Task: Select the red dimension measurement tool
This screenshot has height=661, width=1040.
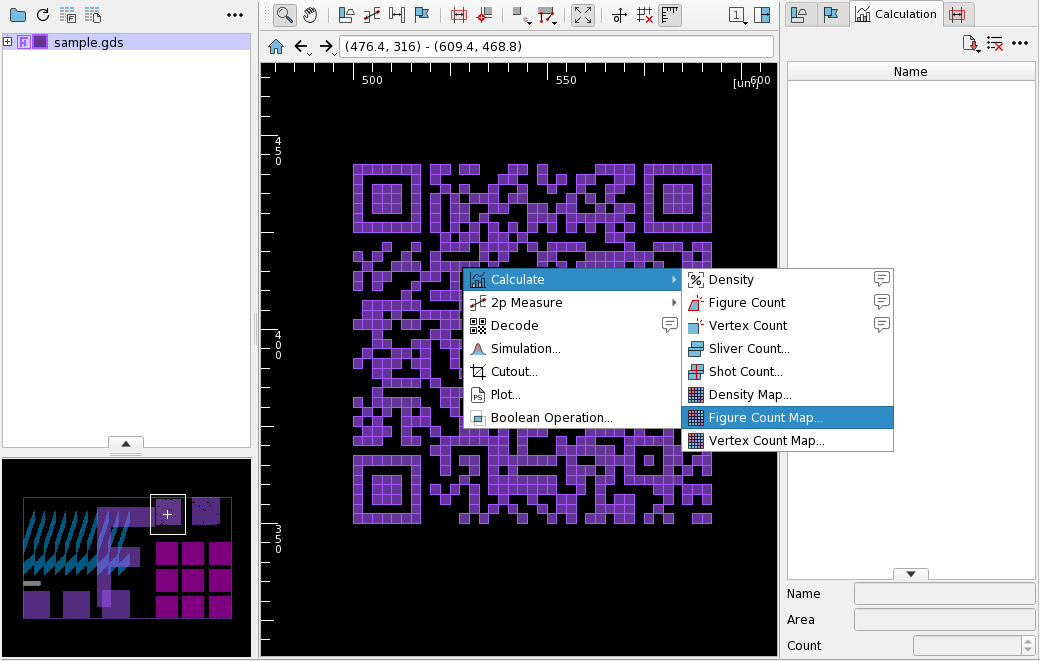Action: [x=458, y=15]
